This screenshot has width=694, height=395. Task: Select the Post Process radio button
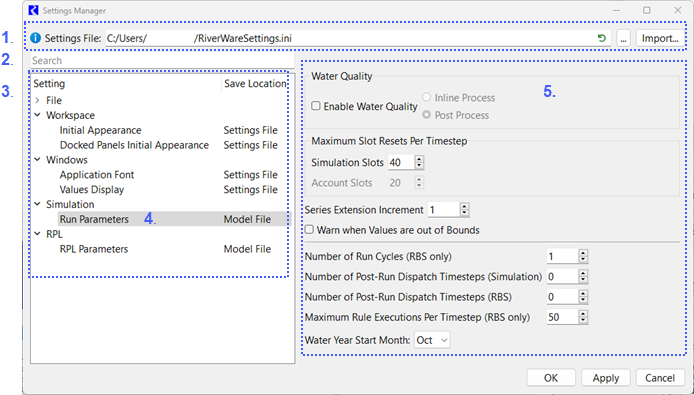426,115
